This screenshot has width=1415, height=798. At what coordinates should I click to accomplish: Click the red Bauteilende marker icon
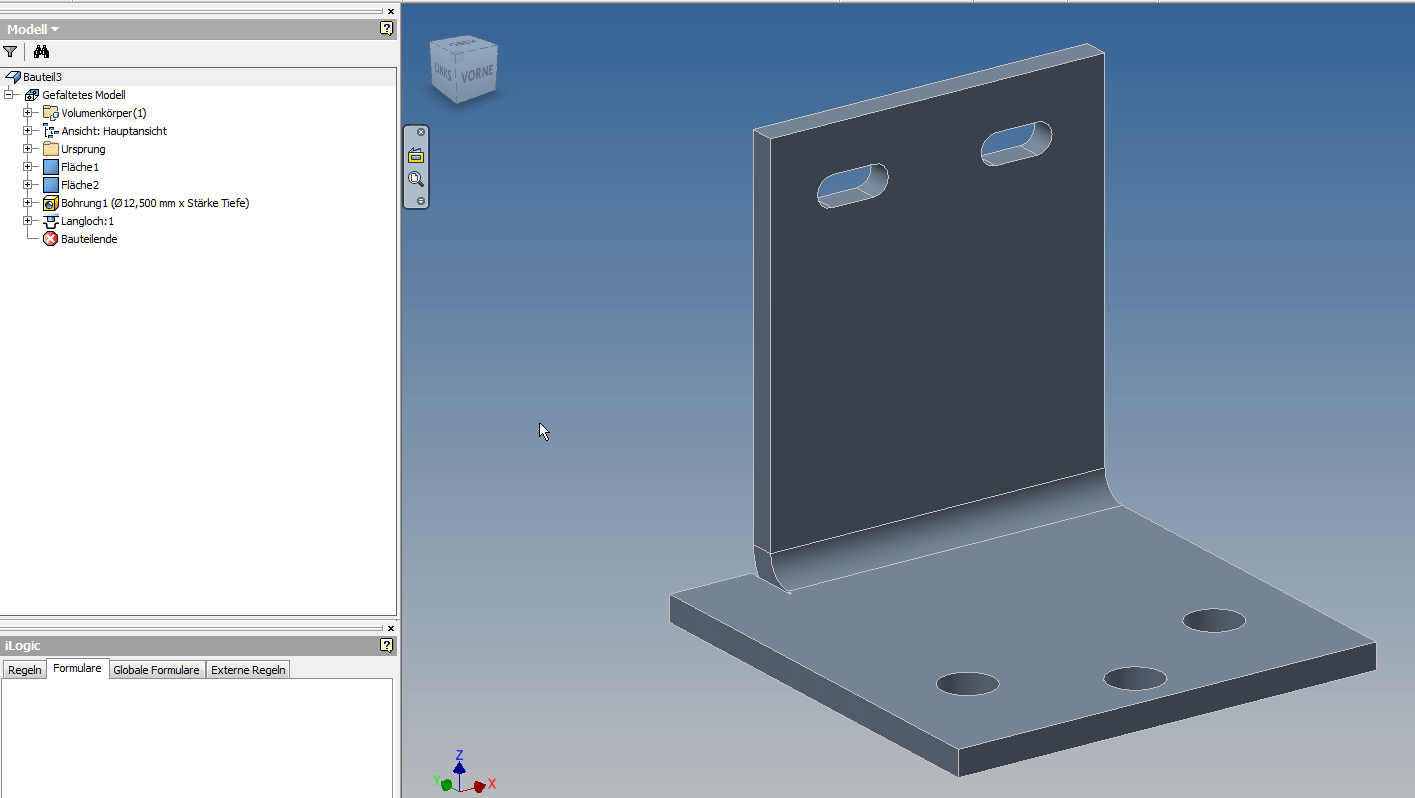pyautogui.click(x=49, y=239)
